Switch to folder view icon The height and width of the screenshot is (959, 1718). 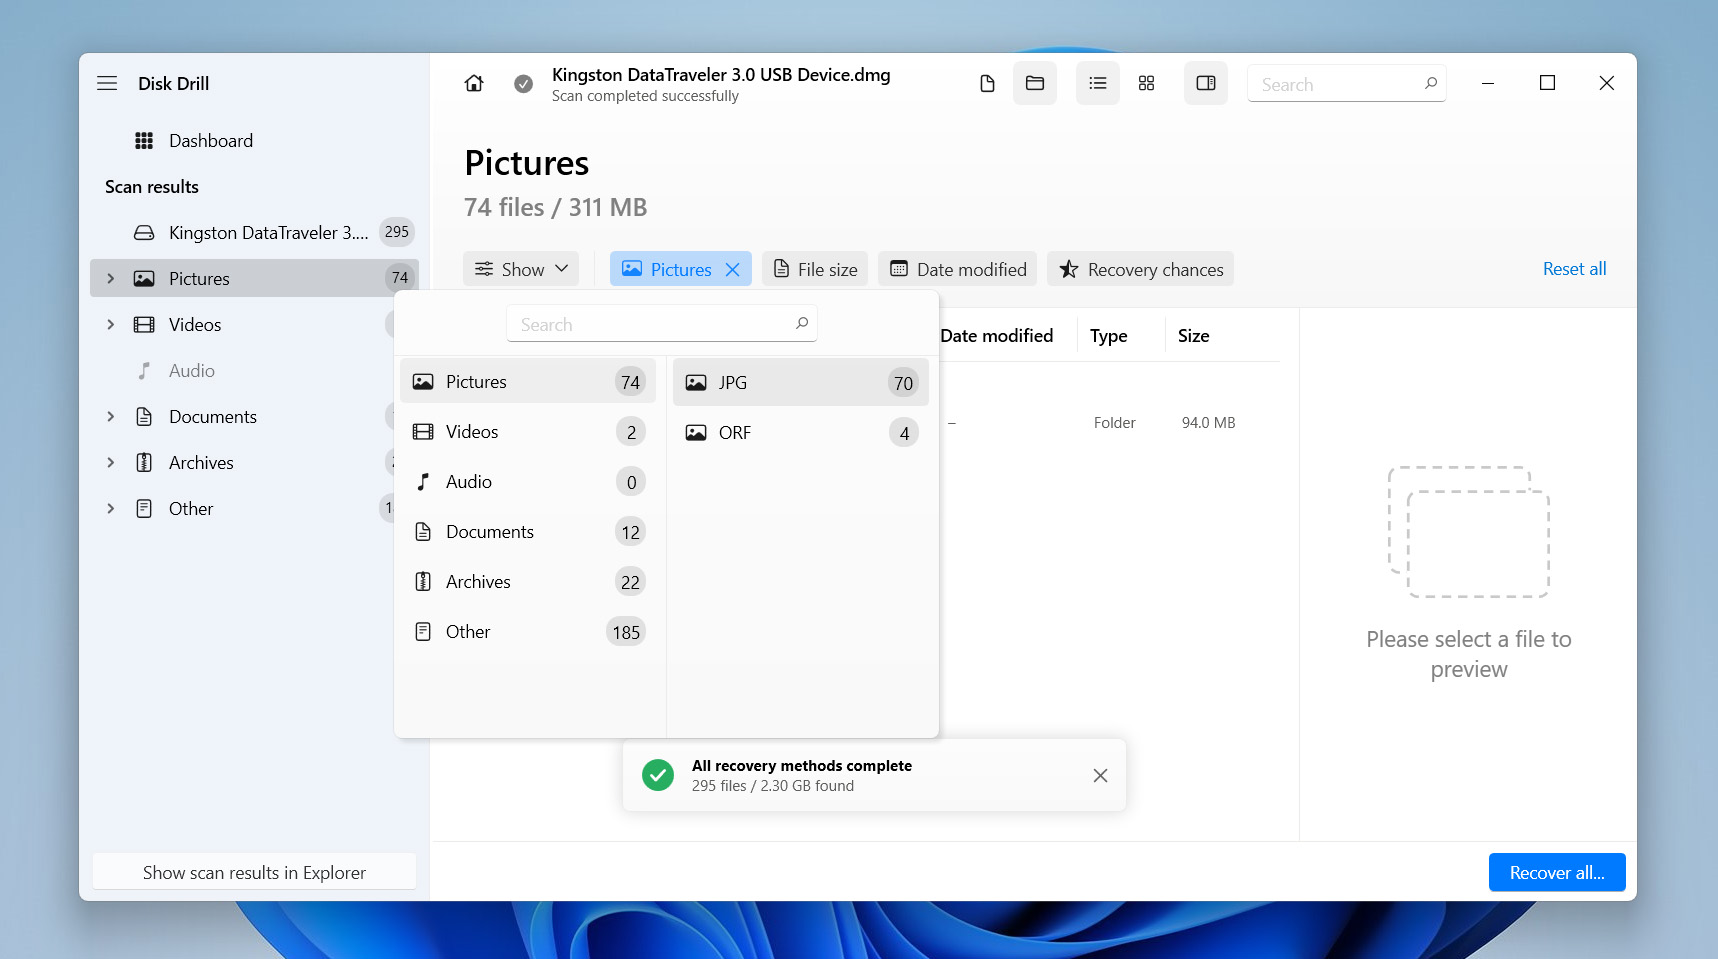[x=1035, y=83]
